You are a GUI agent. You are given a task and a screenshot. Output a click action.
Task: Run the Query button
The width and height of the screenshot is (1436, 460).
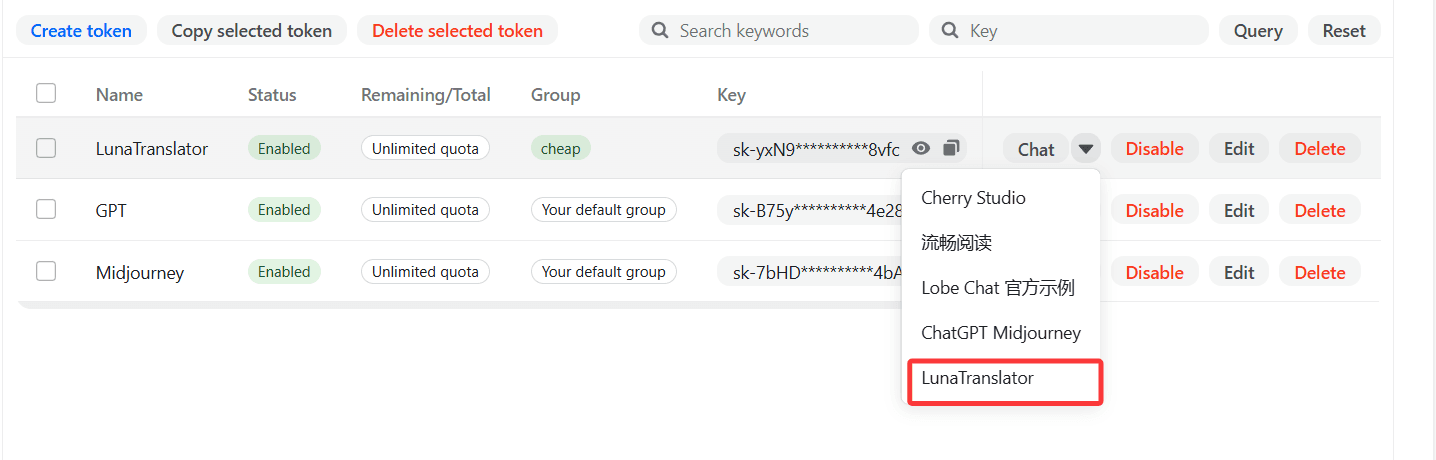pos(1257,31)
